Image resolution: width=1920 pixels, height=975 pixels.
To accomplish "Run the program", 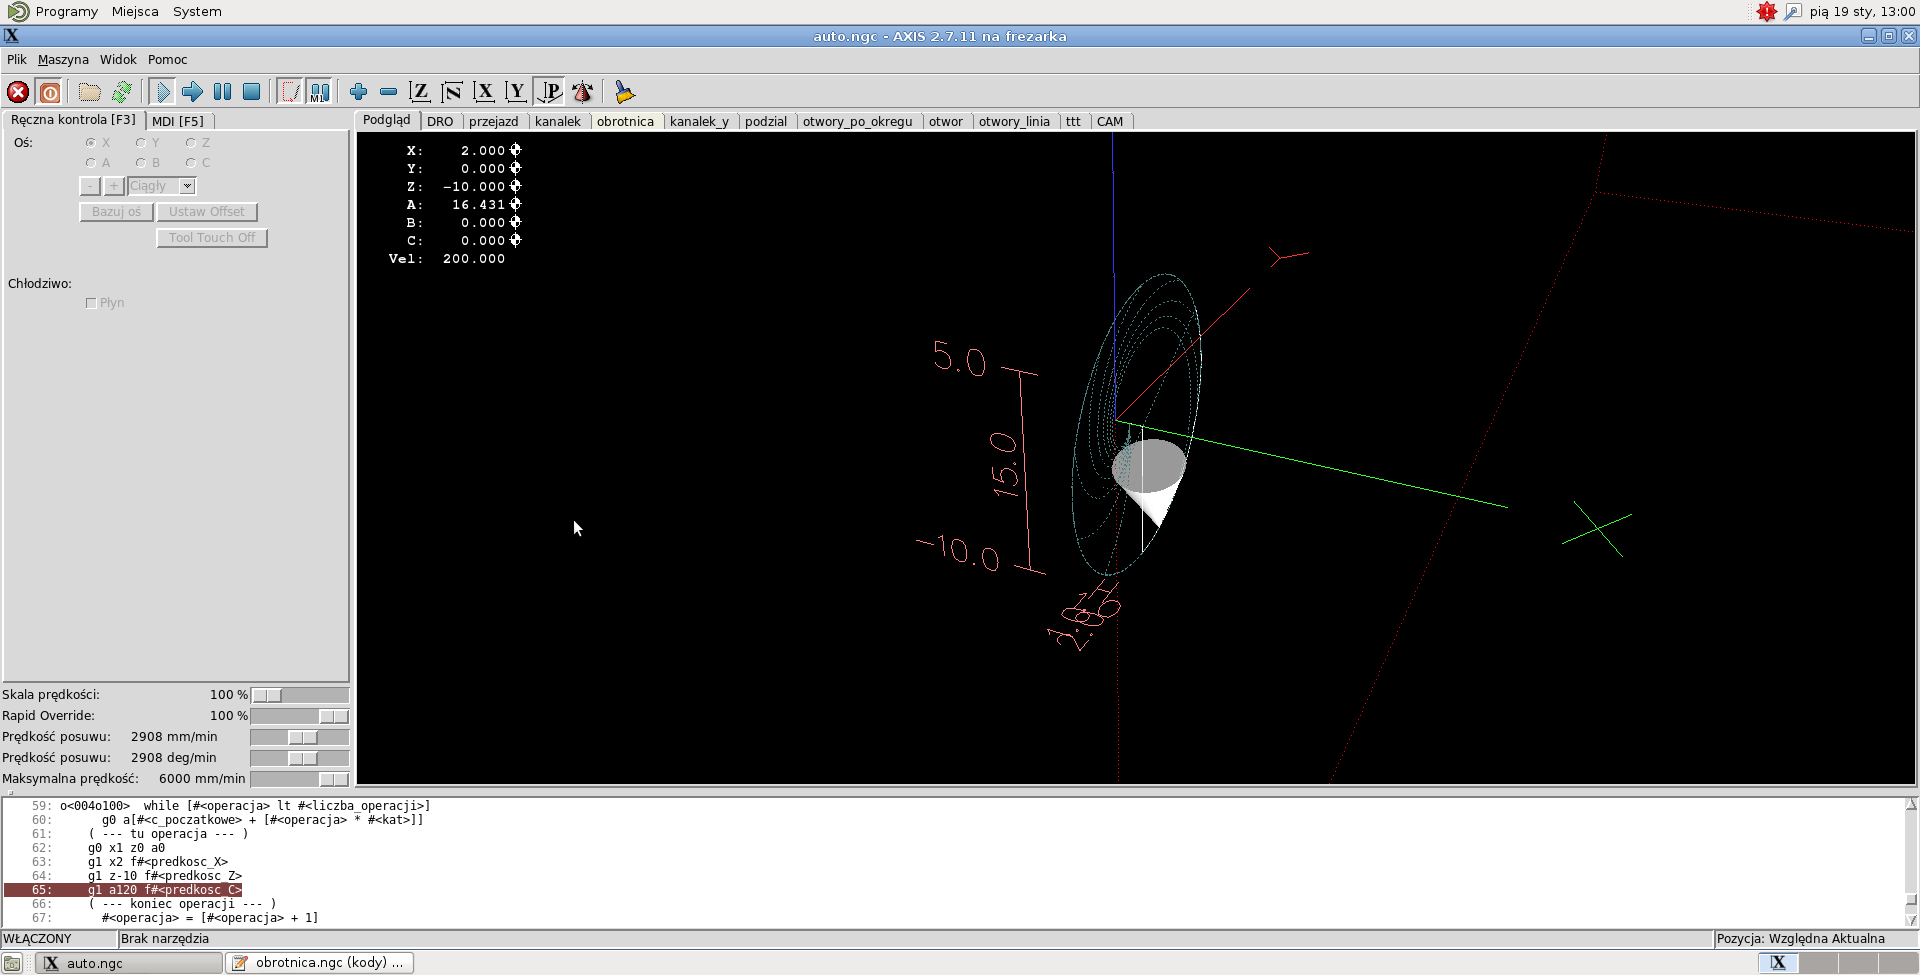I will pyautogui.click(x=162, y=92).
